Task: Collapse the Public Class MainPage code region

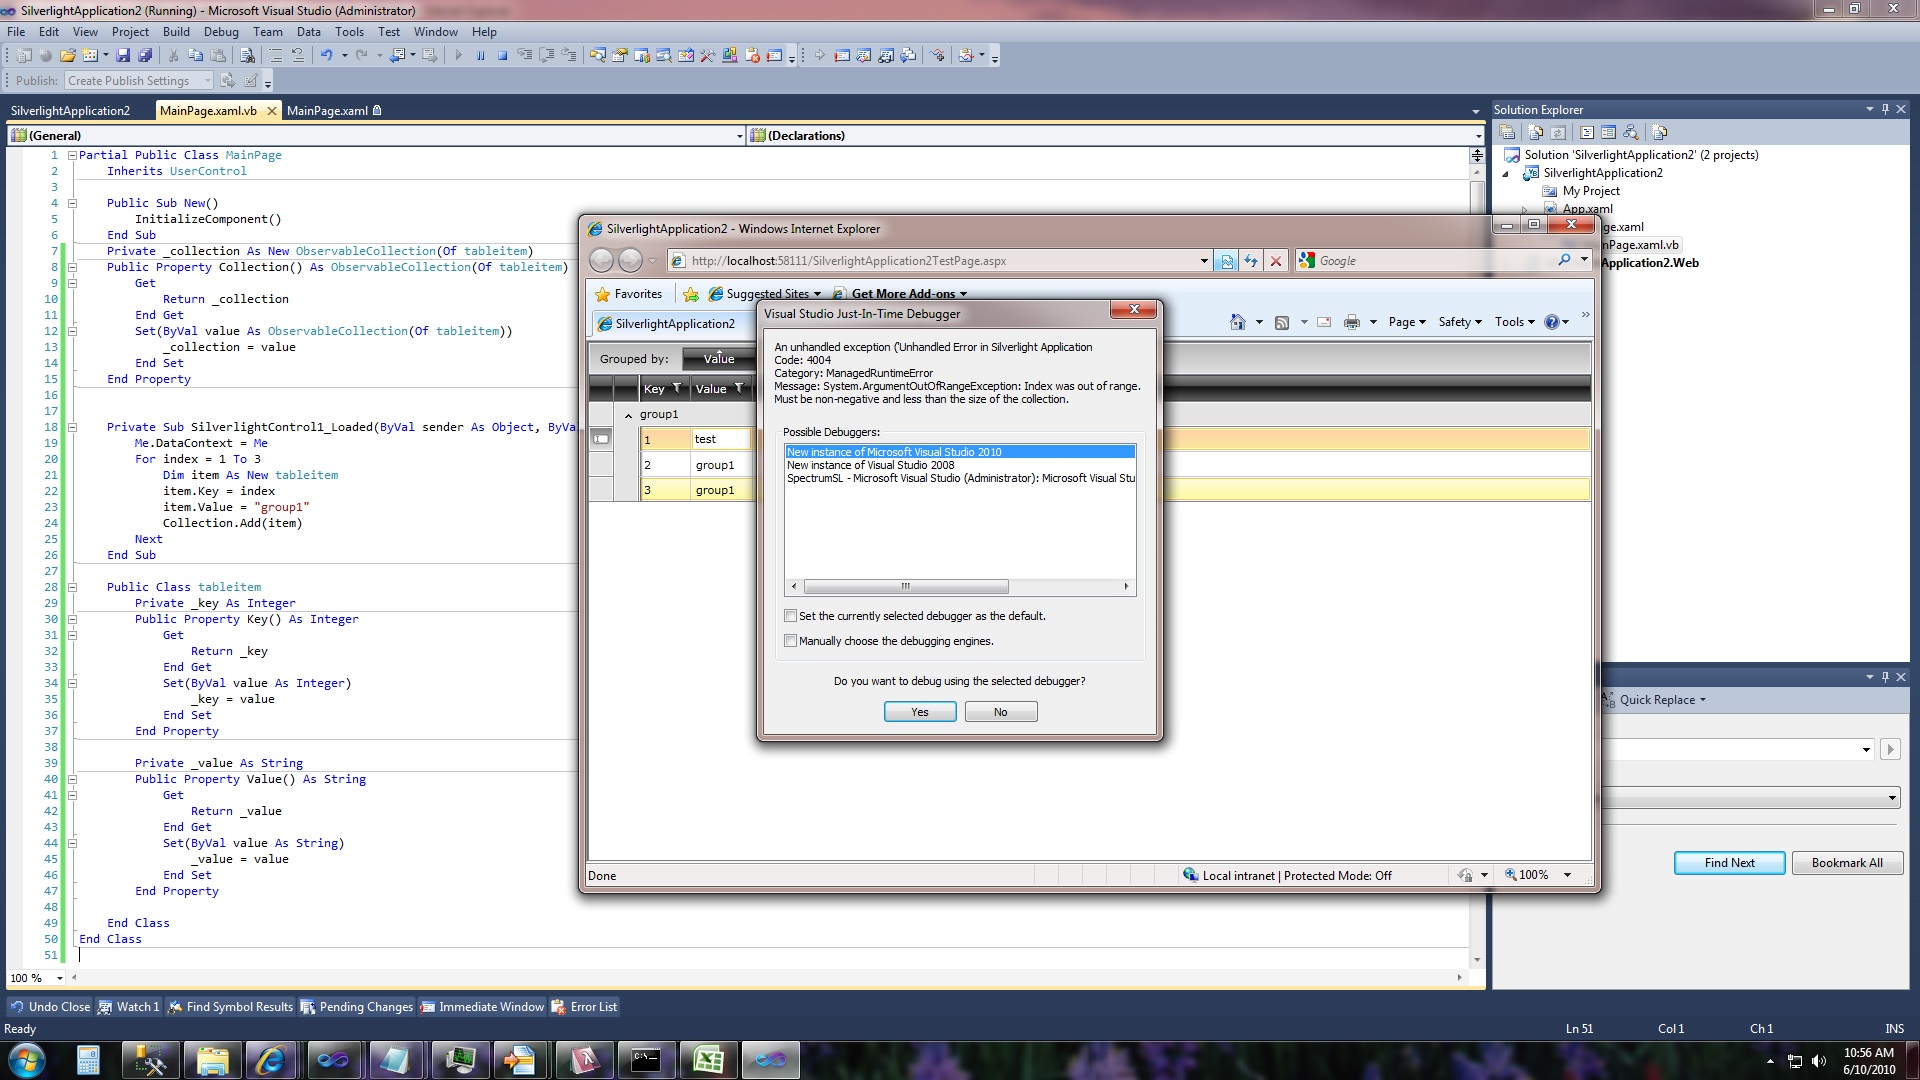Action: coord(72,155)
